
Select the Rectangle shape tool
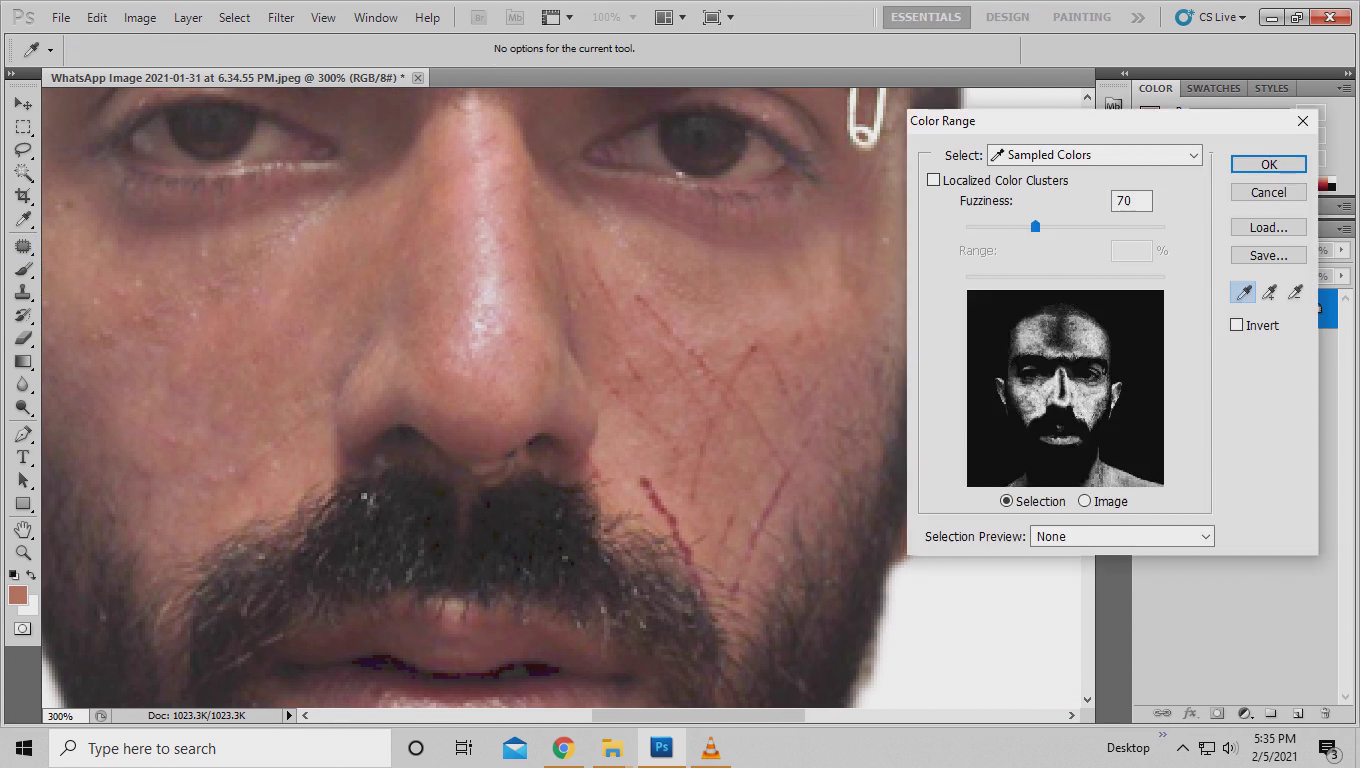23,504
